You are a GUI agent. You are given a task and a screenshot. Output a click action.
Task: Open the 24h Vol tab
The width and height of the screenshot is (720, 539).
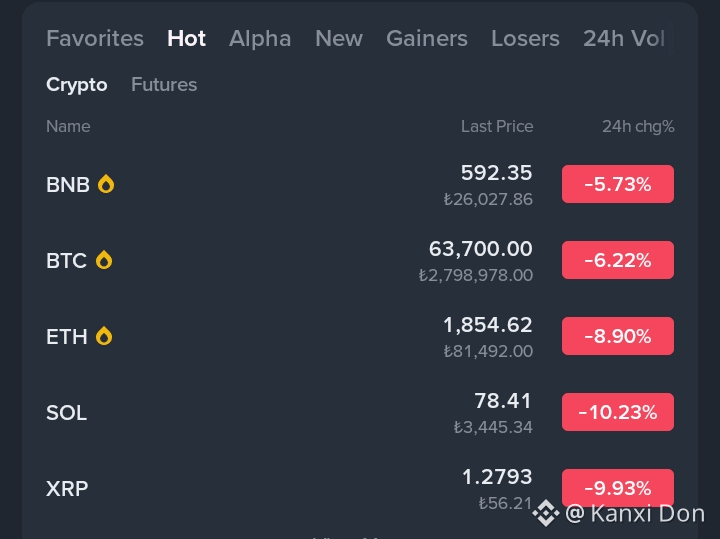point(624,38)
